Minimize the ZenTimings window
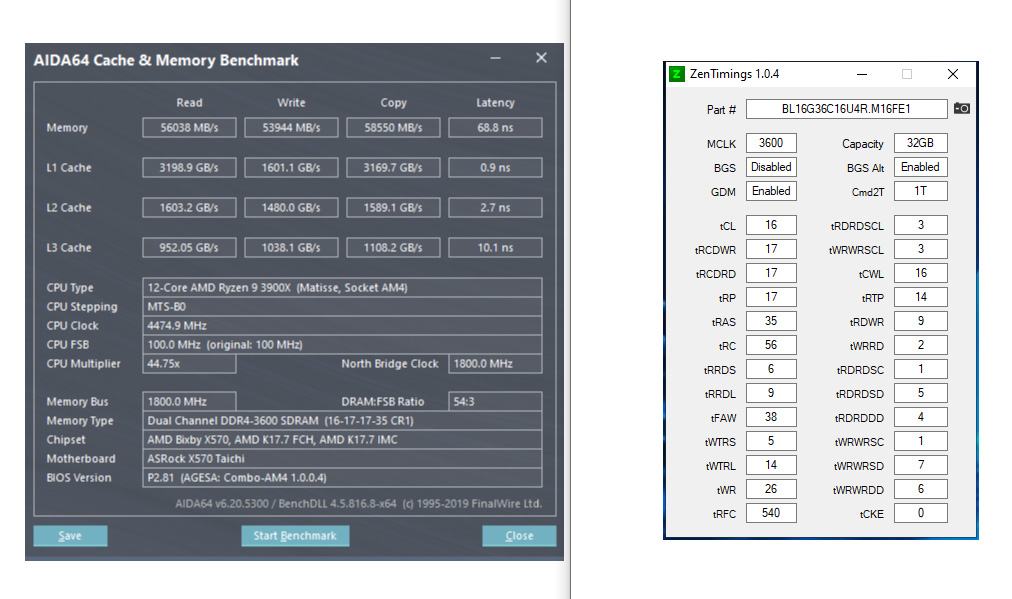 pos(862,74)
